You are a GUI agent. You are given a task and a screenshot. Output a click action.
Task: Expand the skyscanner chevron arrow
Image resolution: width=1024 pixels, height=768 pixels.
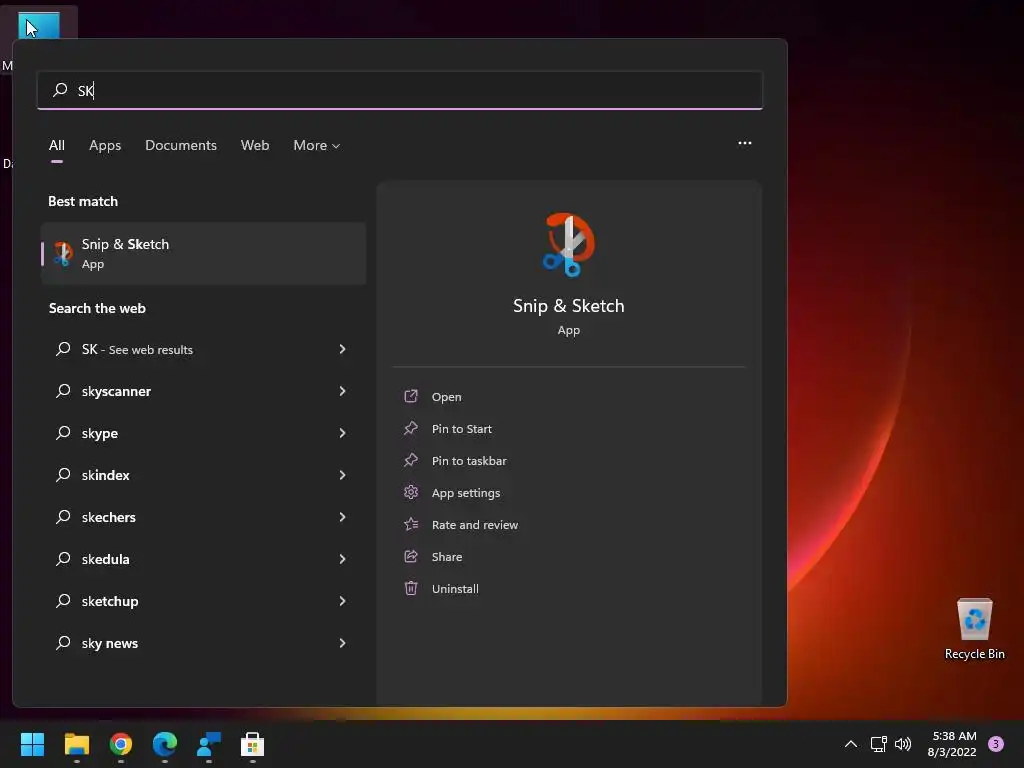342,391
